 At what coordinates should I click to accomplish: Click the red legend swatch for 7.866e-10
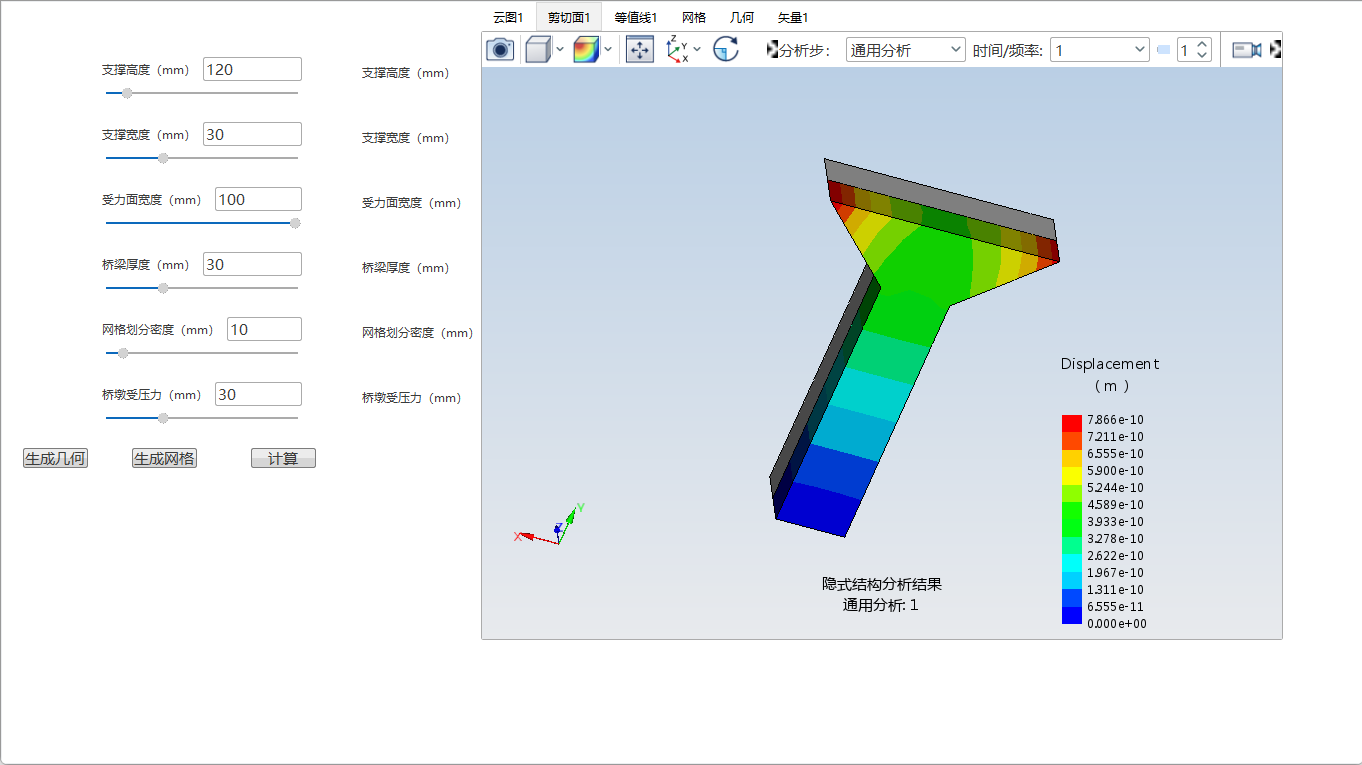[x=1071, y=423]
